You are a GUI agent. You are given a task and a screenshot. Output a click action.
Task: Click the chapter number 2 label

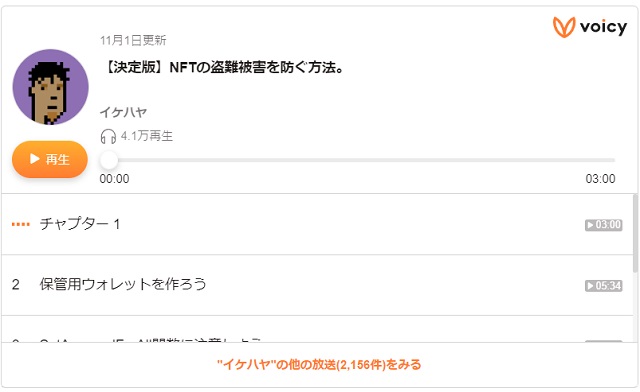pos(16,285)
